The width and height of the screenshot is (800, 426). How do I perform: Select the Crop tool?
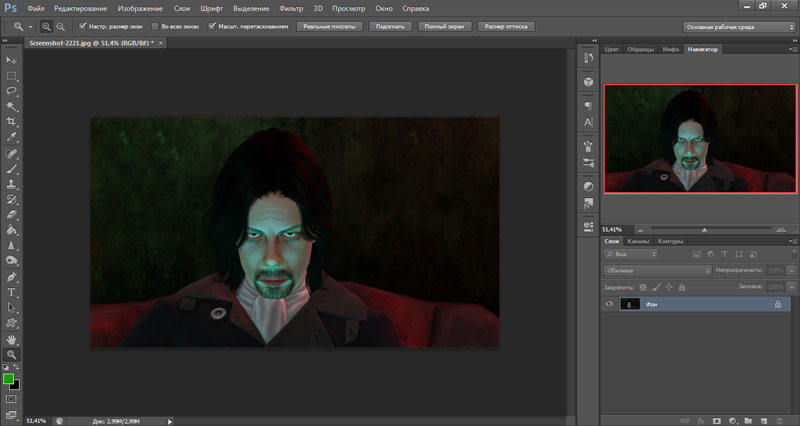[x=11, y=121]
